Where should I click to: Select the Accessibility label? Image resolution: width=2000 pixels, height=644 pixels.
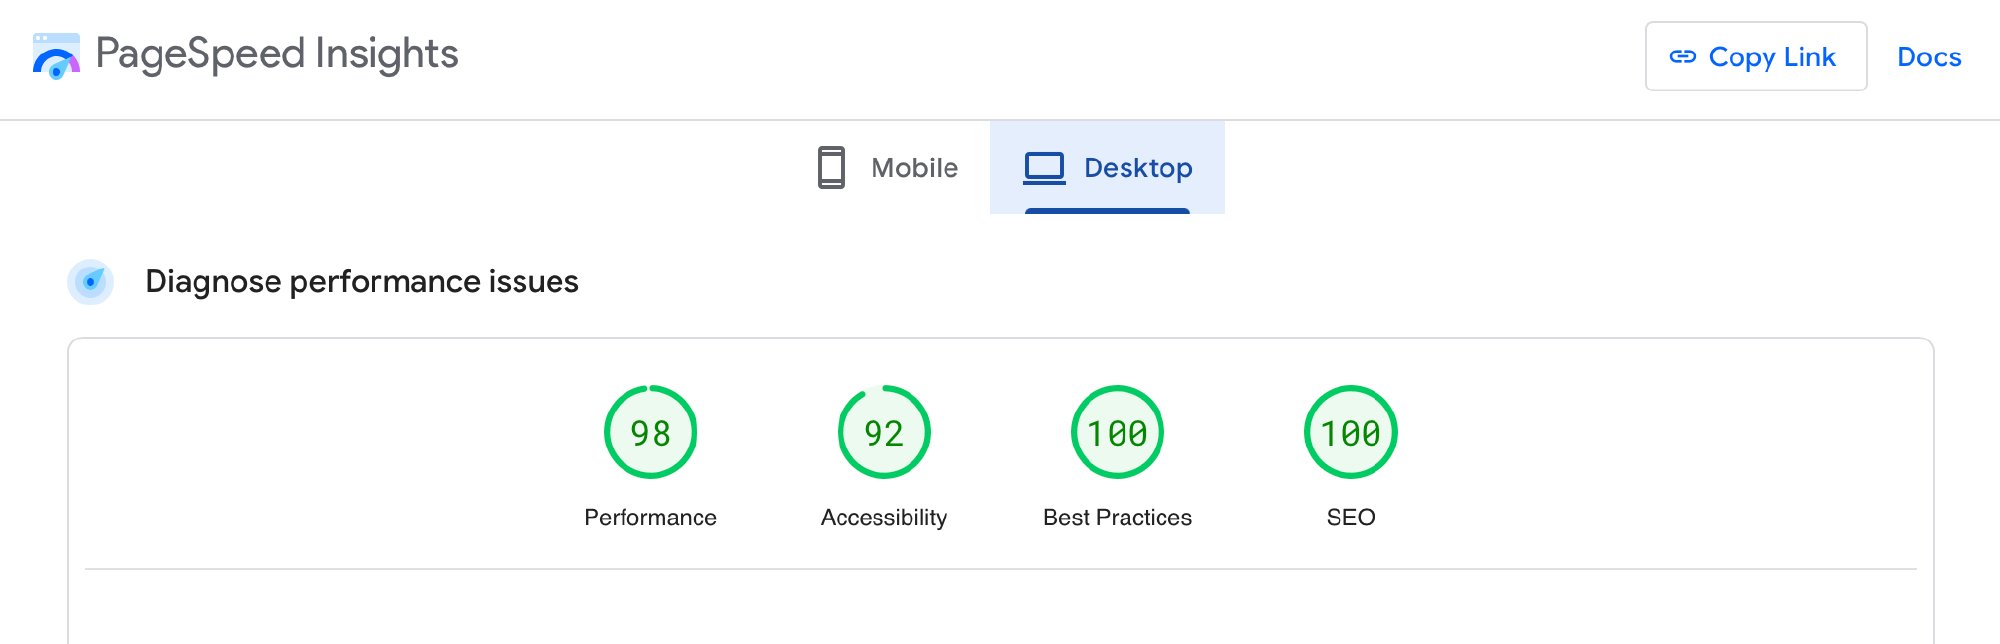884,517
